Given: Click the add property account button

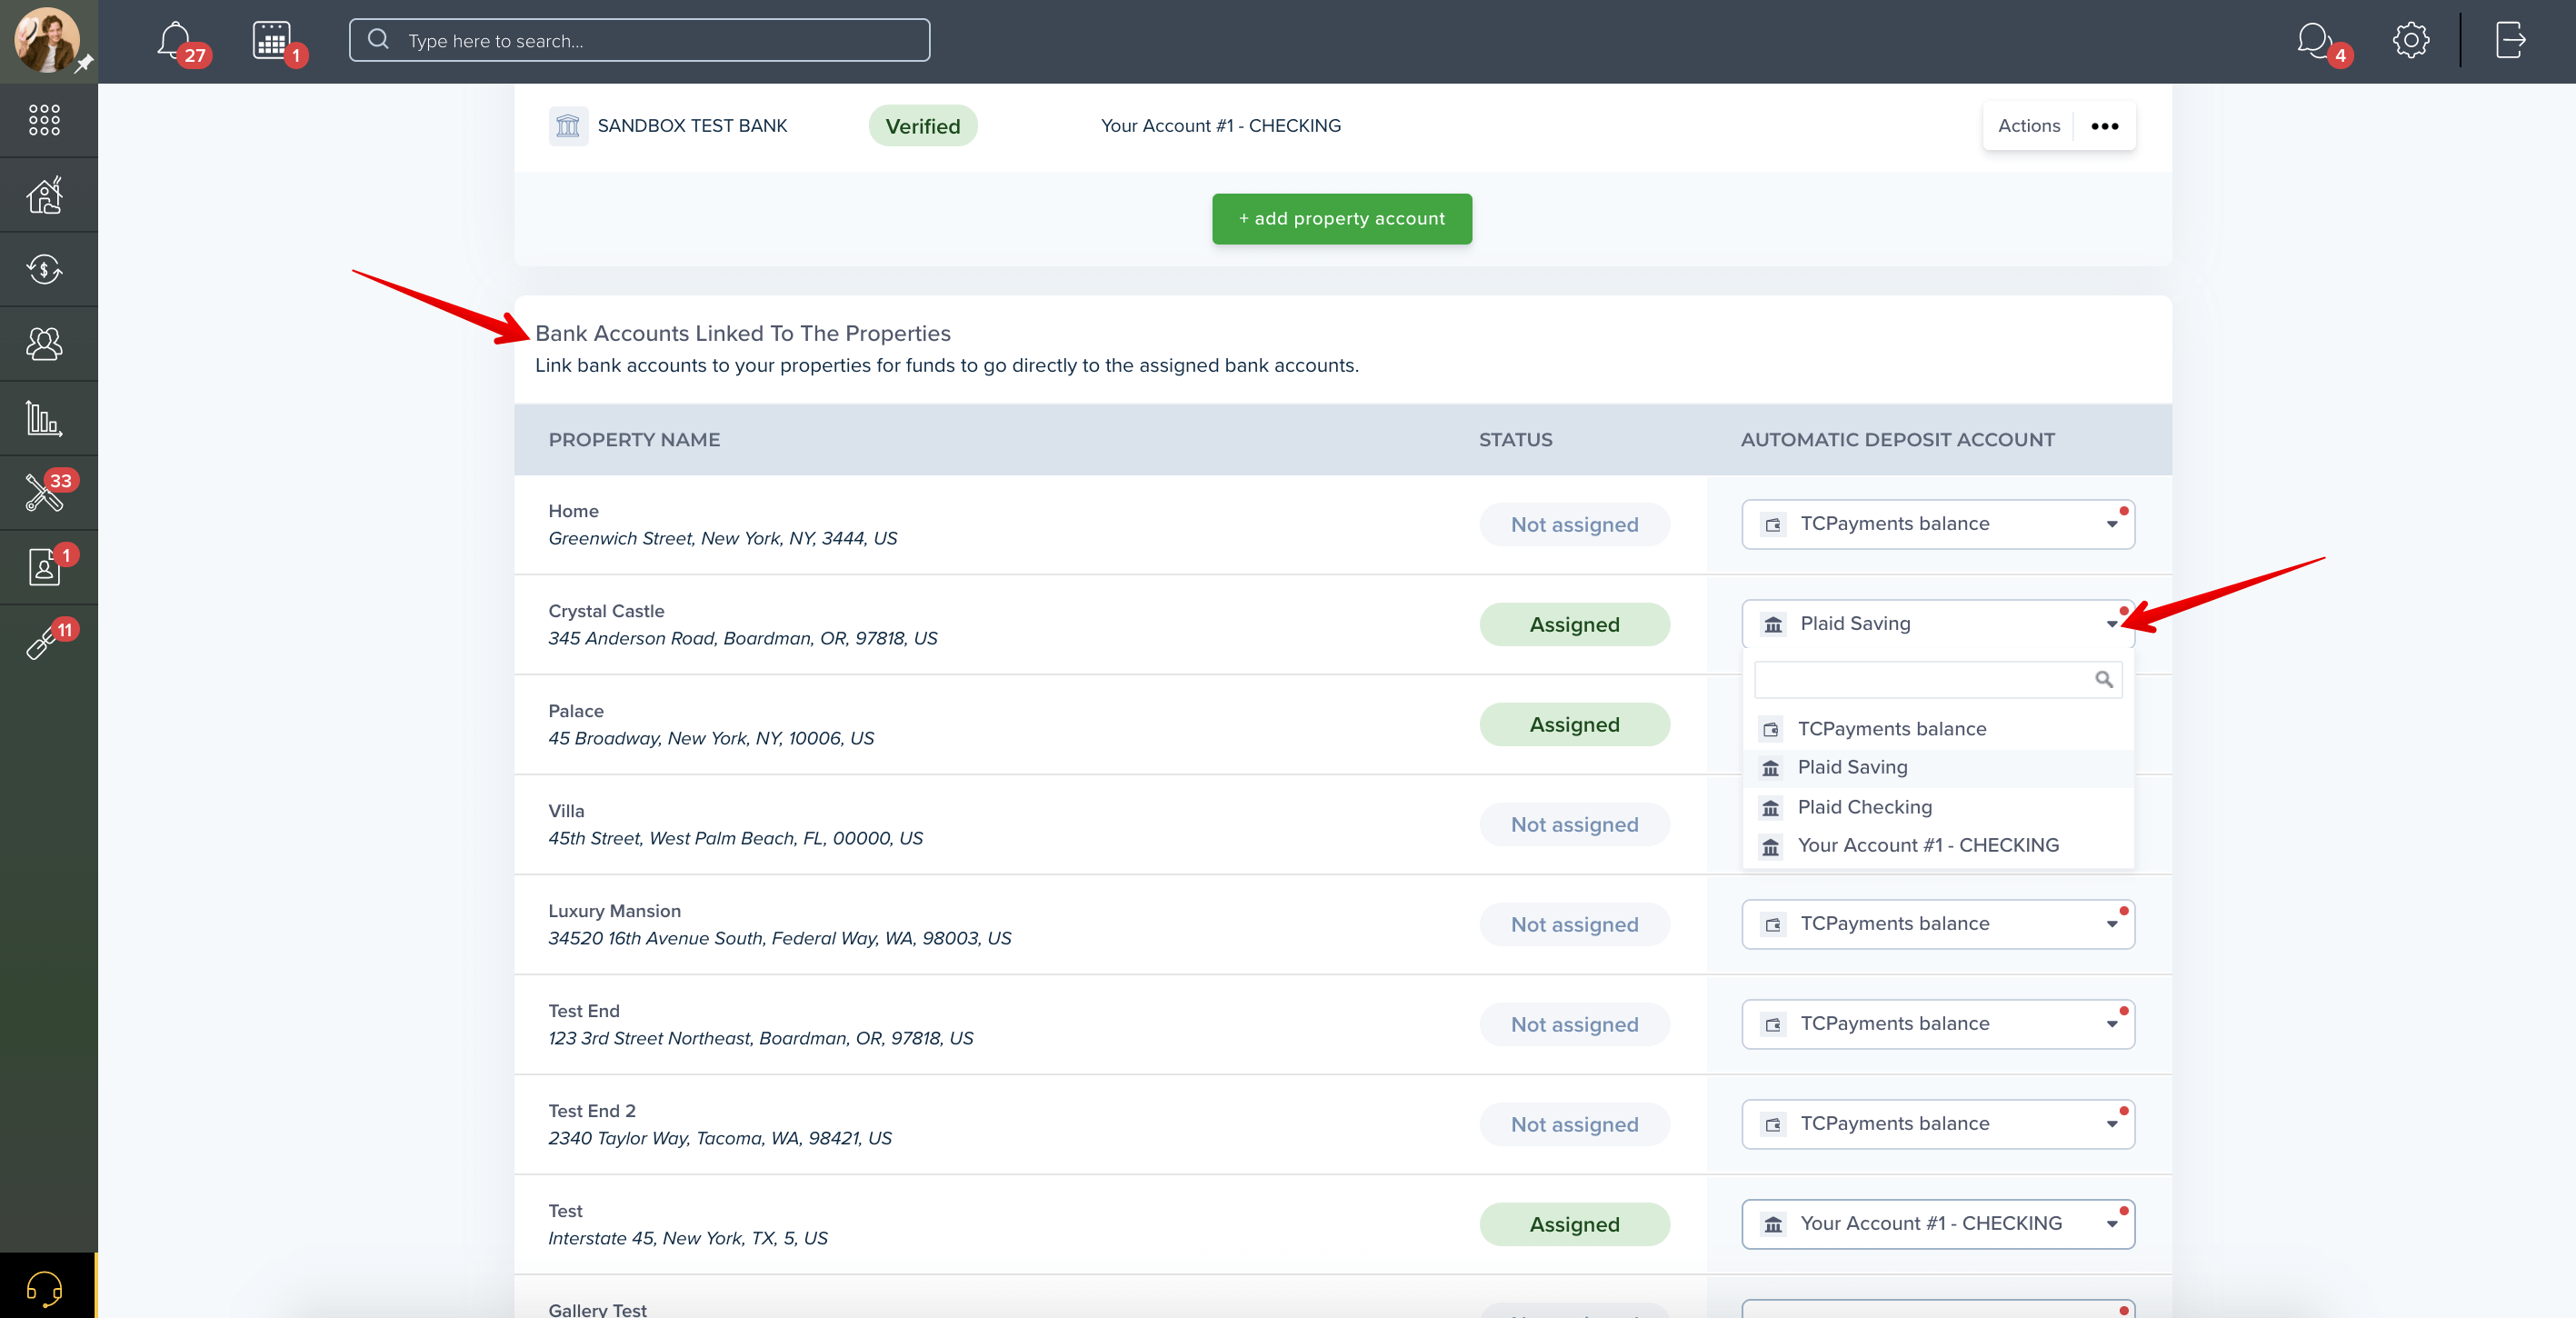Looking at the screenshot, I should coord(1342,219).
